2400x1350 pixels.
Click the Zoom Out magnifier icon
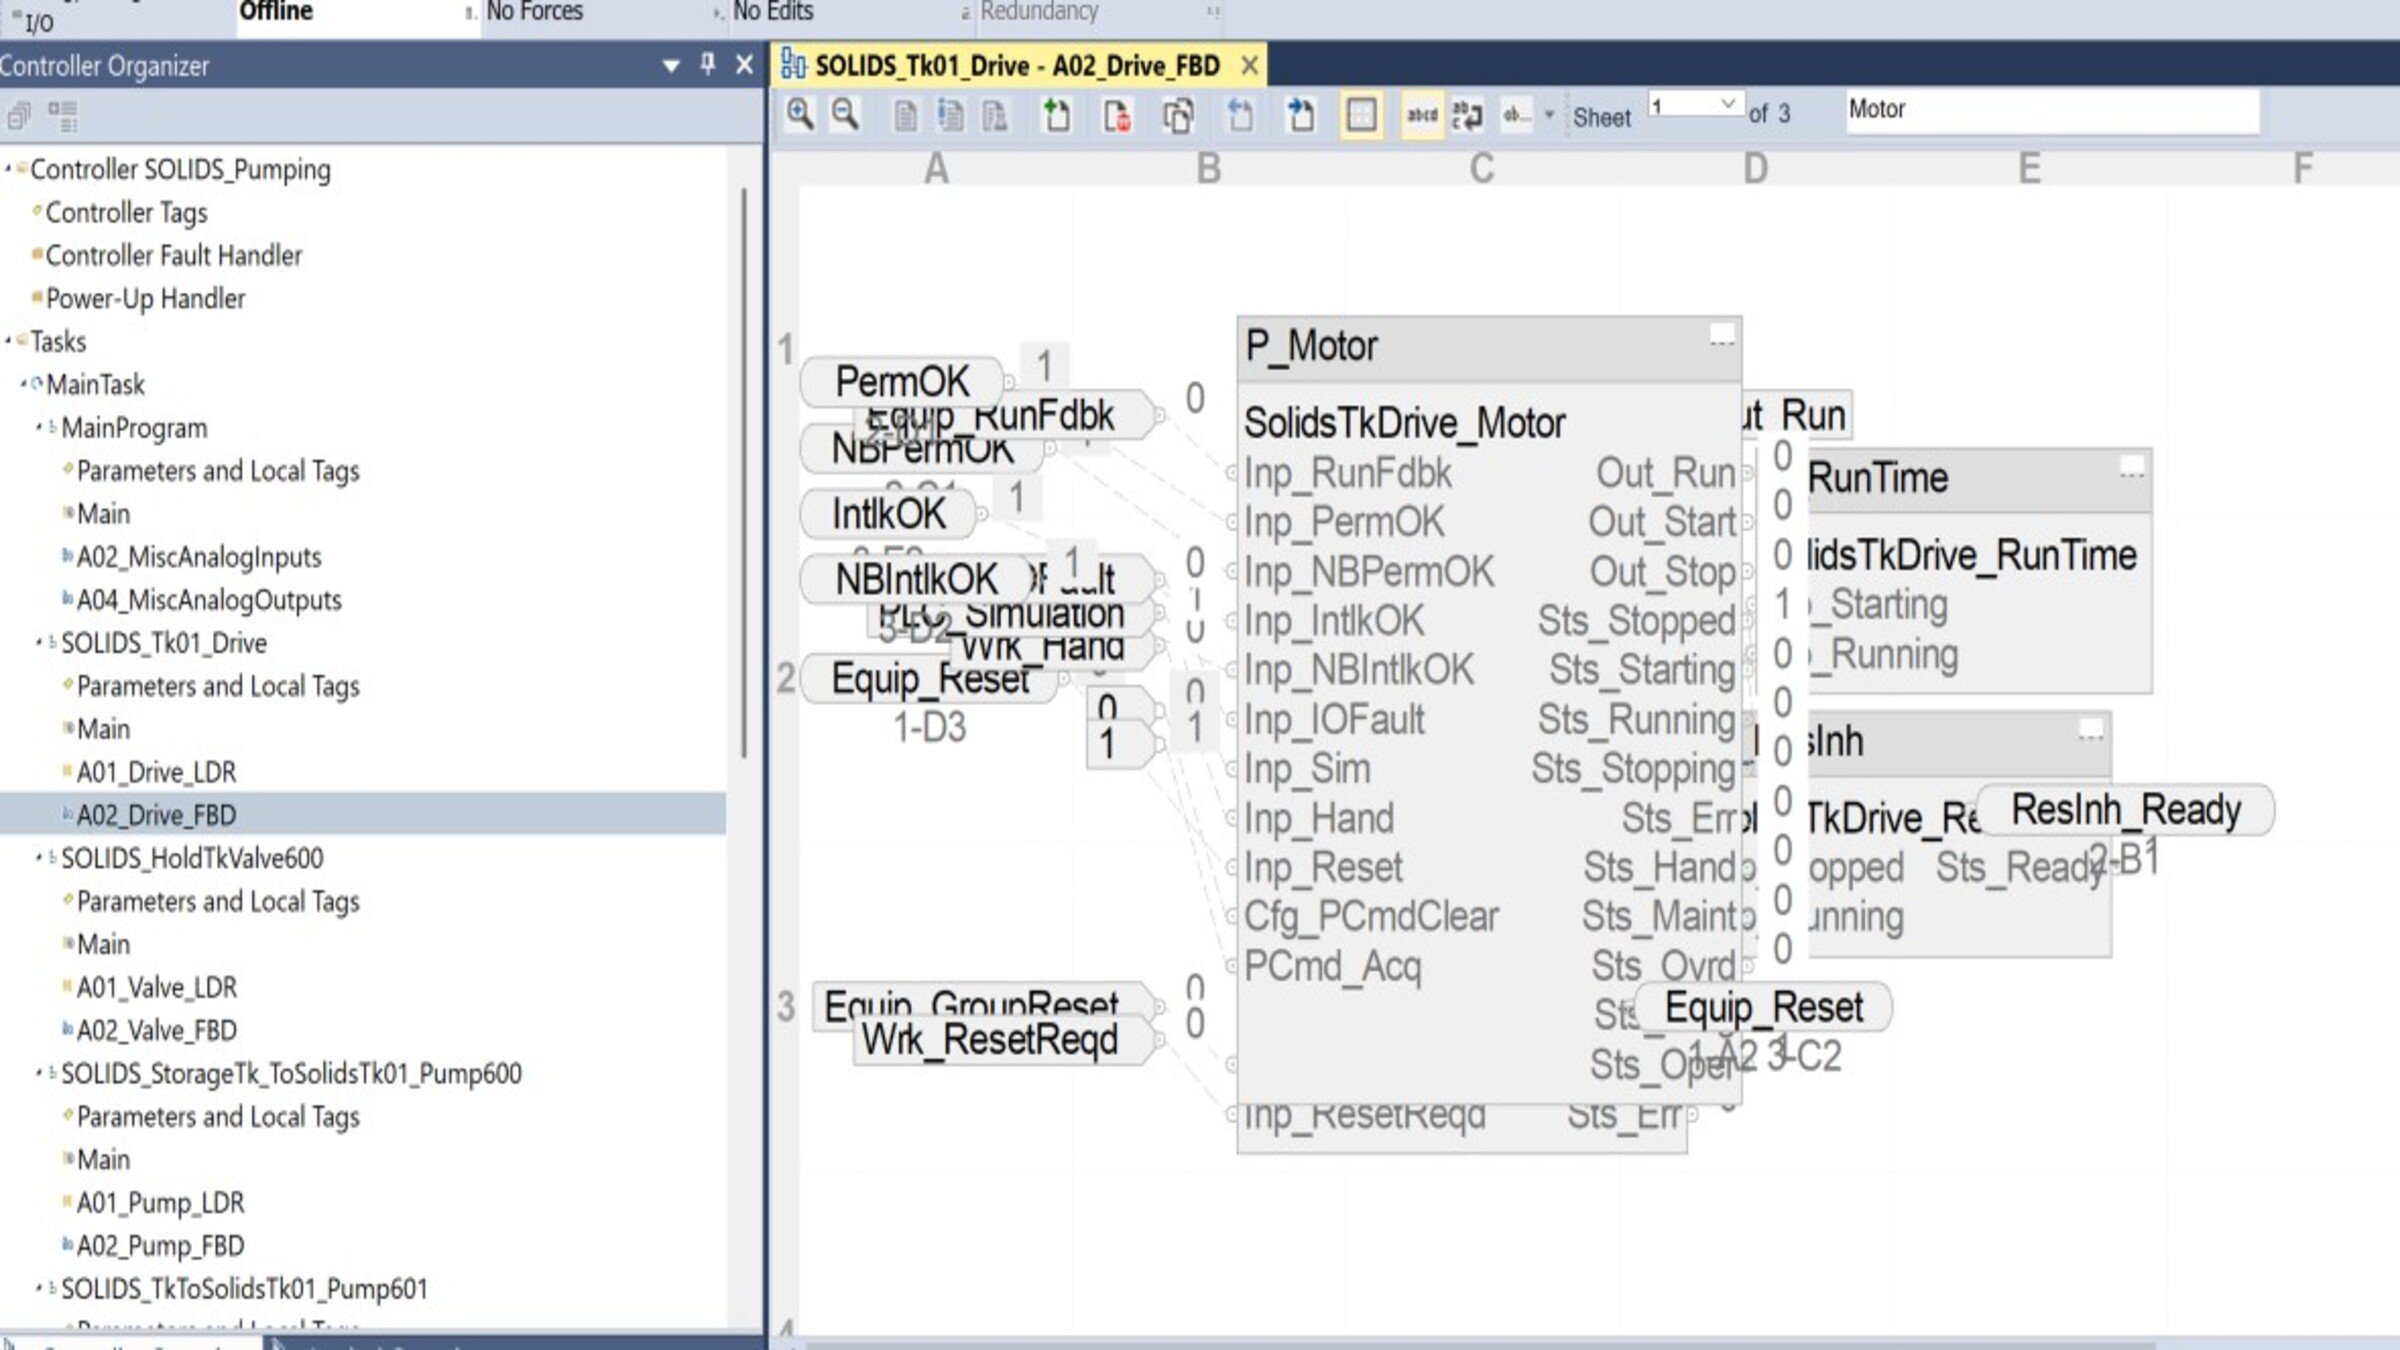point(846,115)
